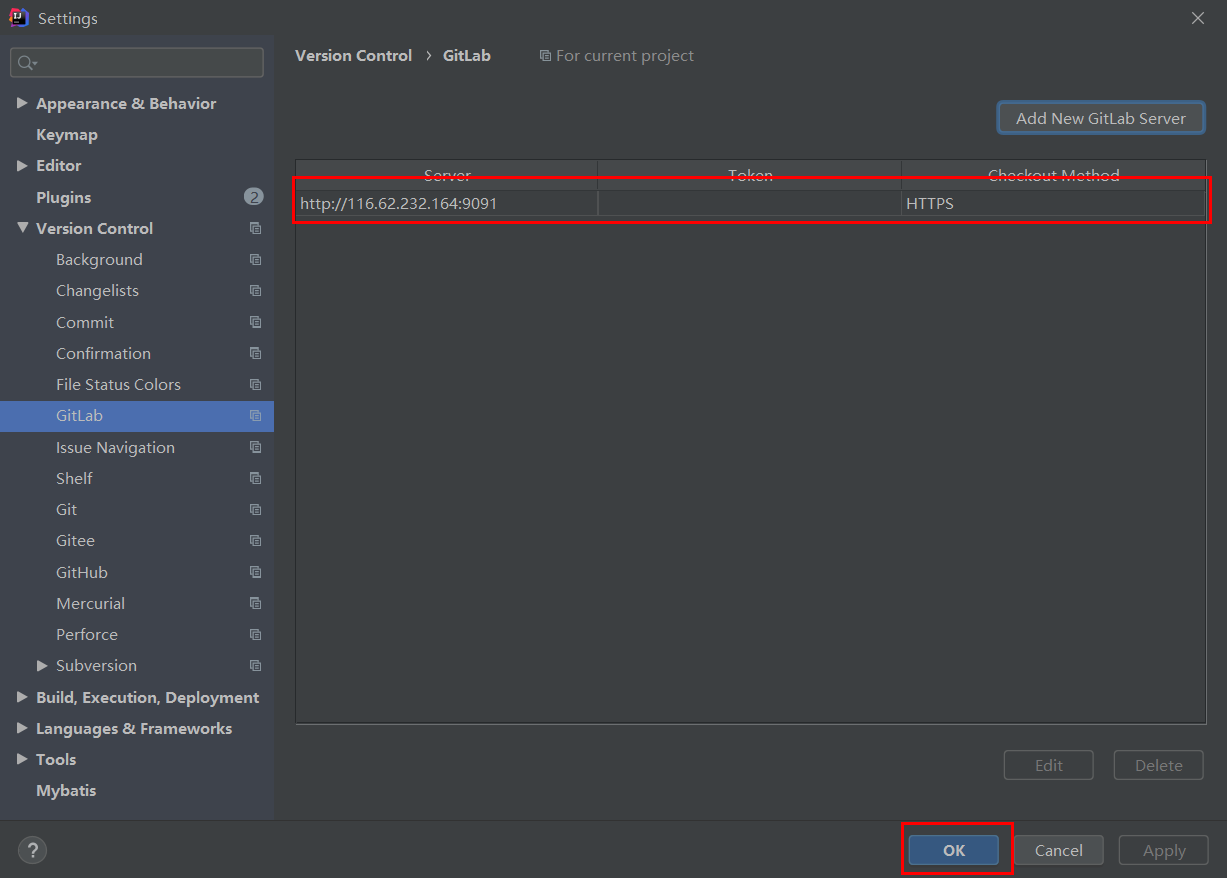1227x878 pixels.
Task: Click the Plugins update count badge
Action: click(253, 197)
